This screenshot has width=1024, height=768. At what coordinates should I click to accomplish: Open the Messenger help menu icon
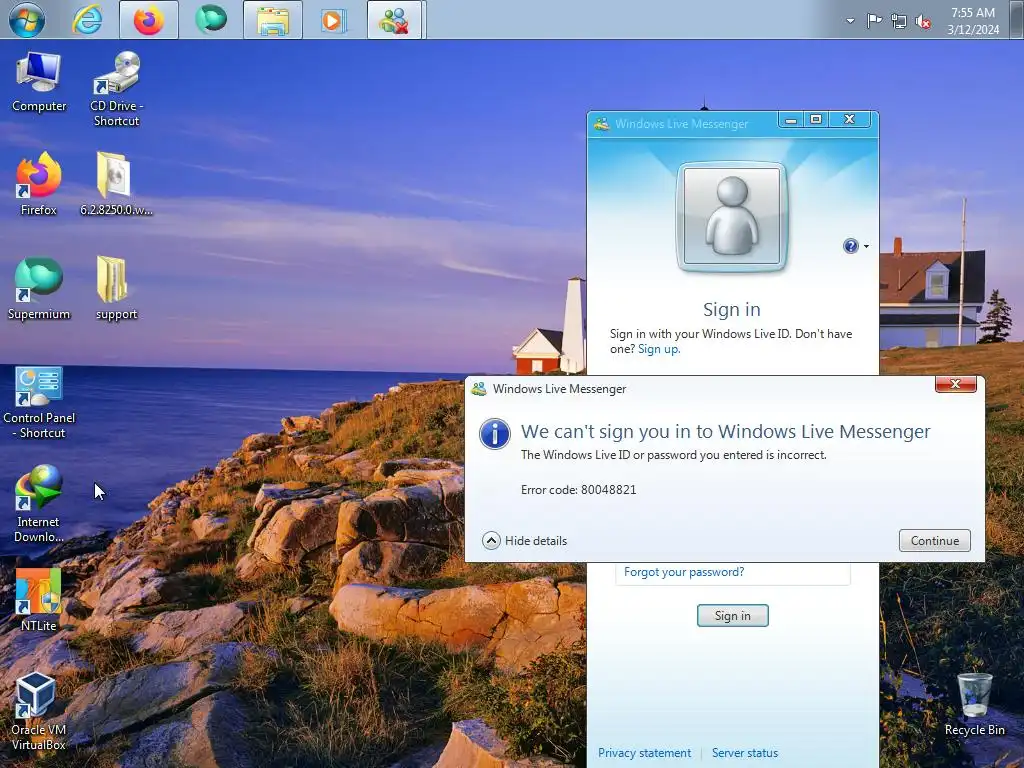pos(856,246)
